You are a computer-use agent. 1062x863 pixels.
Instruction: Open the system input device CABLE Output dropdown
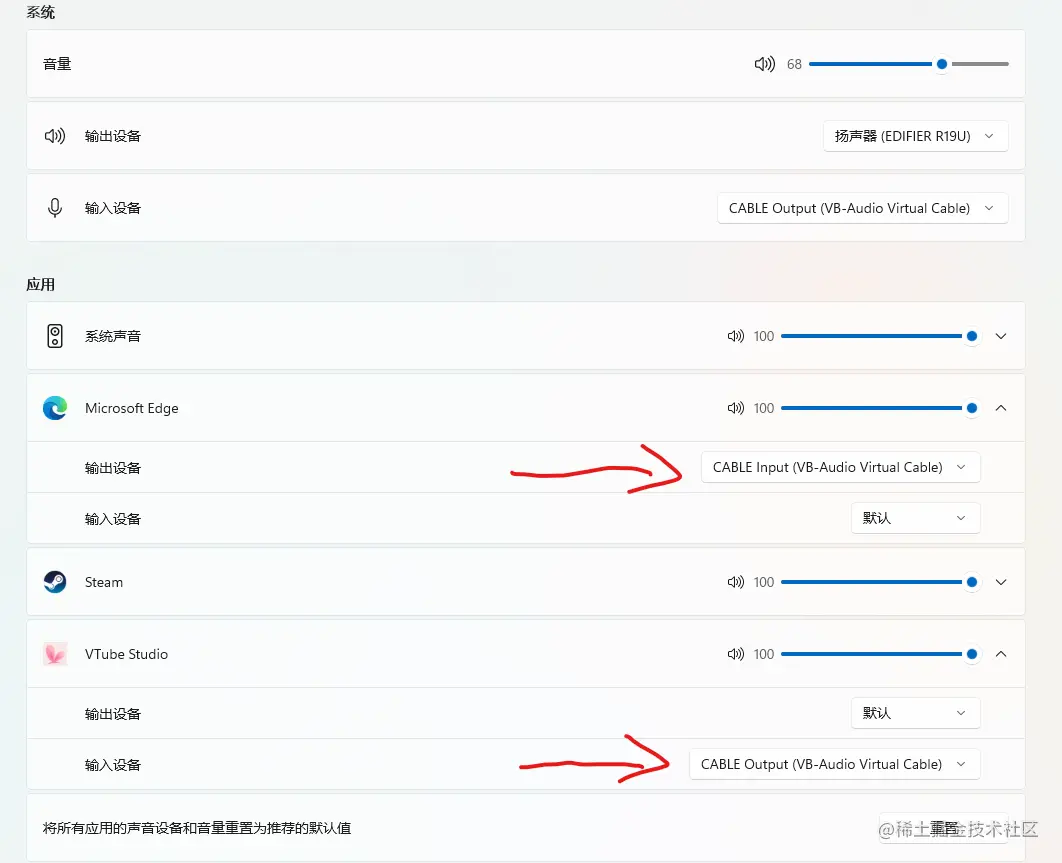pyautogui.click(x=862, y=208)
